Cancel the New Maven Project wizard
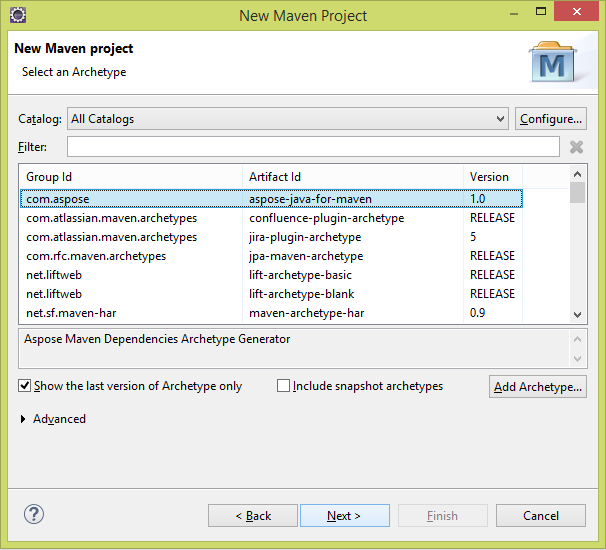The height and width of the screenshot is (550, 606). (541, 516)
